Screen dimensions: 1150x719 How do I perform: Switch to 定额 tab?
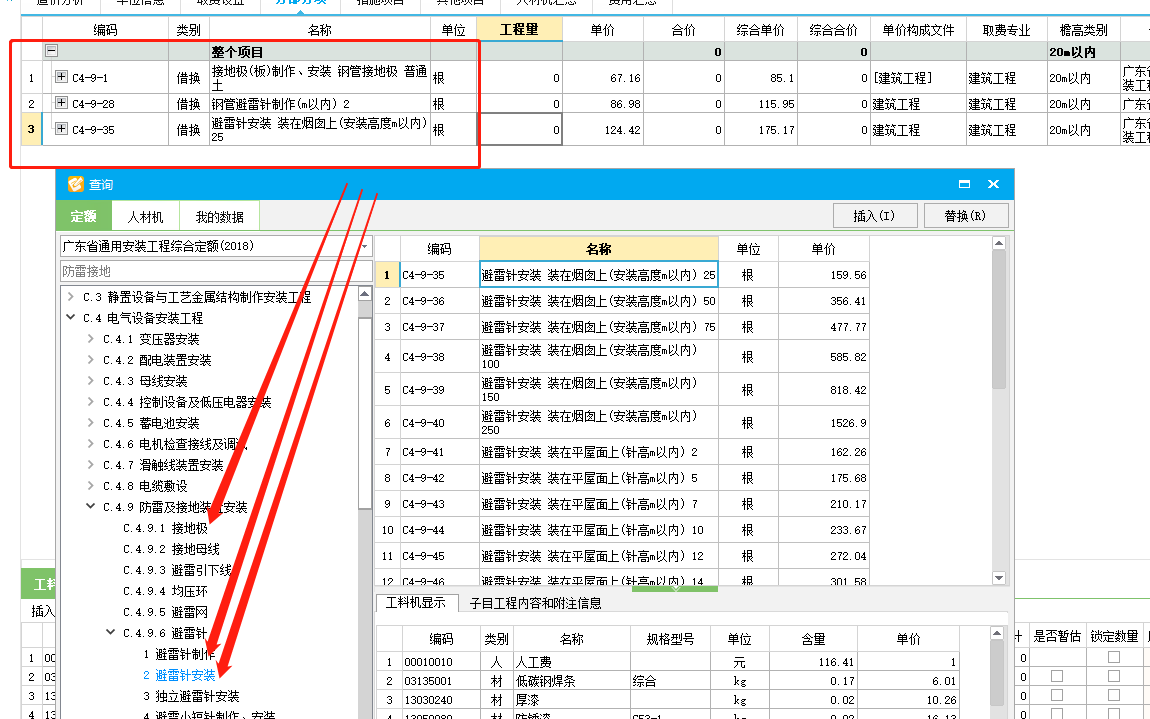[x=84, y=216]
